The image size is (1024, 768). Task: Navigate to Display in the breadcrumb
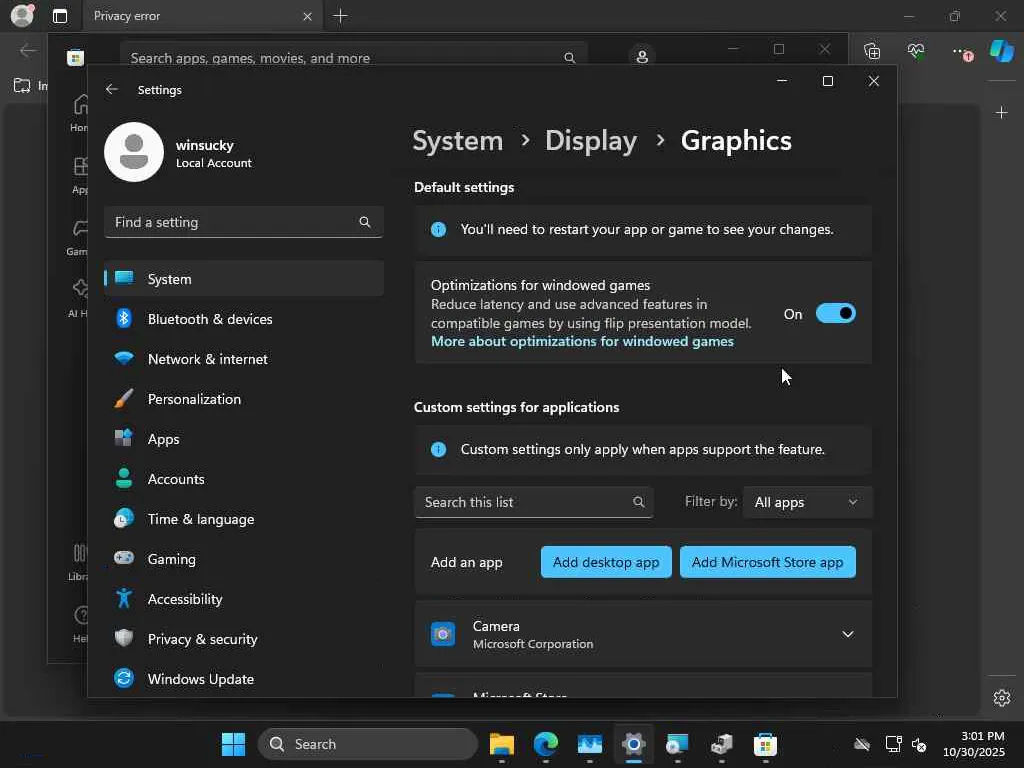pos(590,141)
